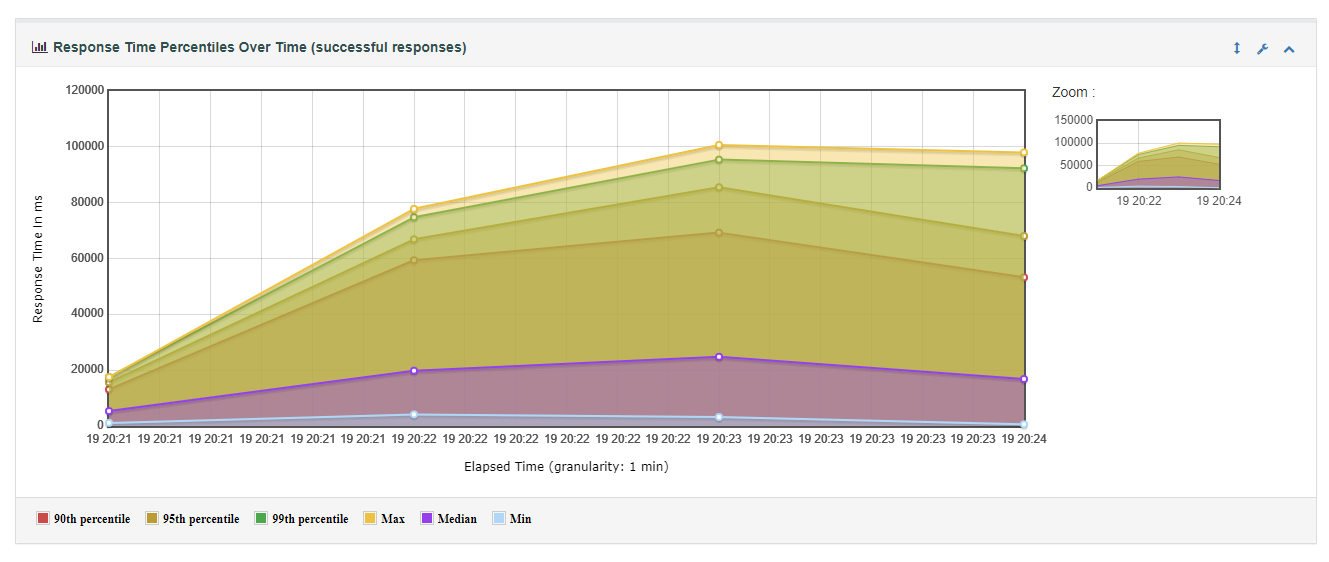Screen dimensions: 1329x562
Task: Click the Median data point at 20:22
Action: (414, 371)
